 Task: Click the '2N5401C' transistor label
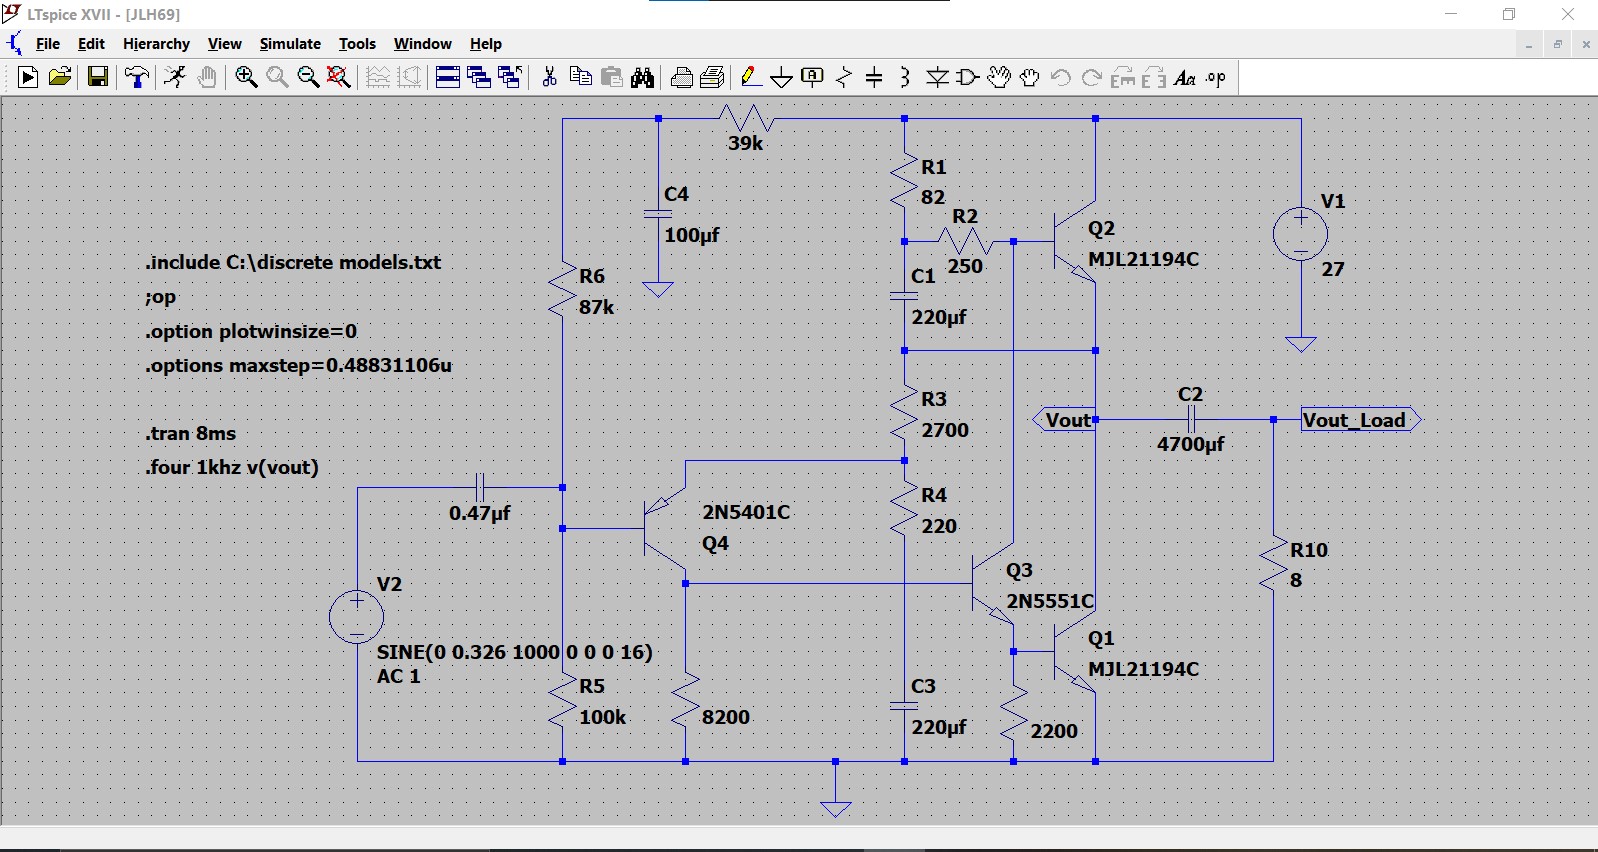tap(746, 512)
